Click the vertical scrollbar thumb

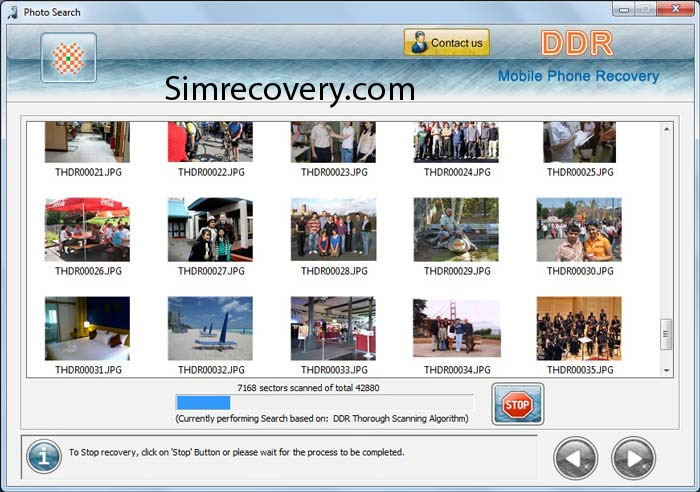tap(666, 334)
